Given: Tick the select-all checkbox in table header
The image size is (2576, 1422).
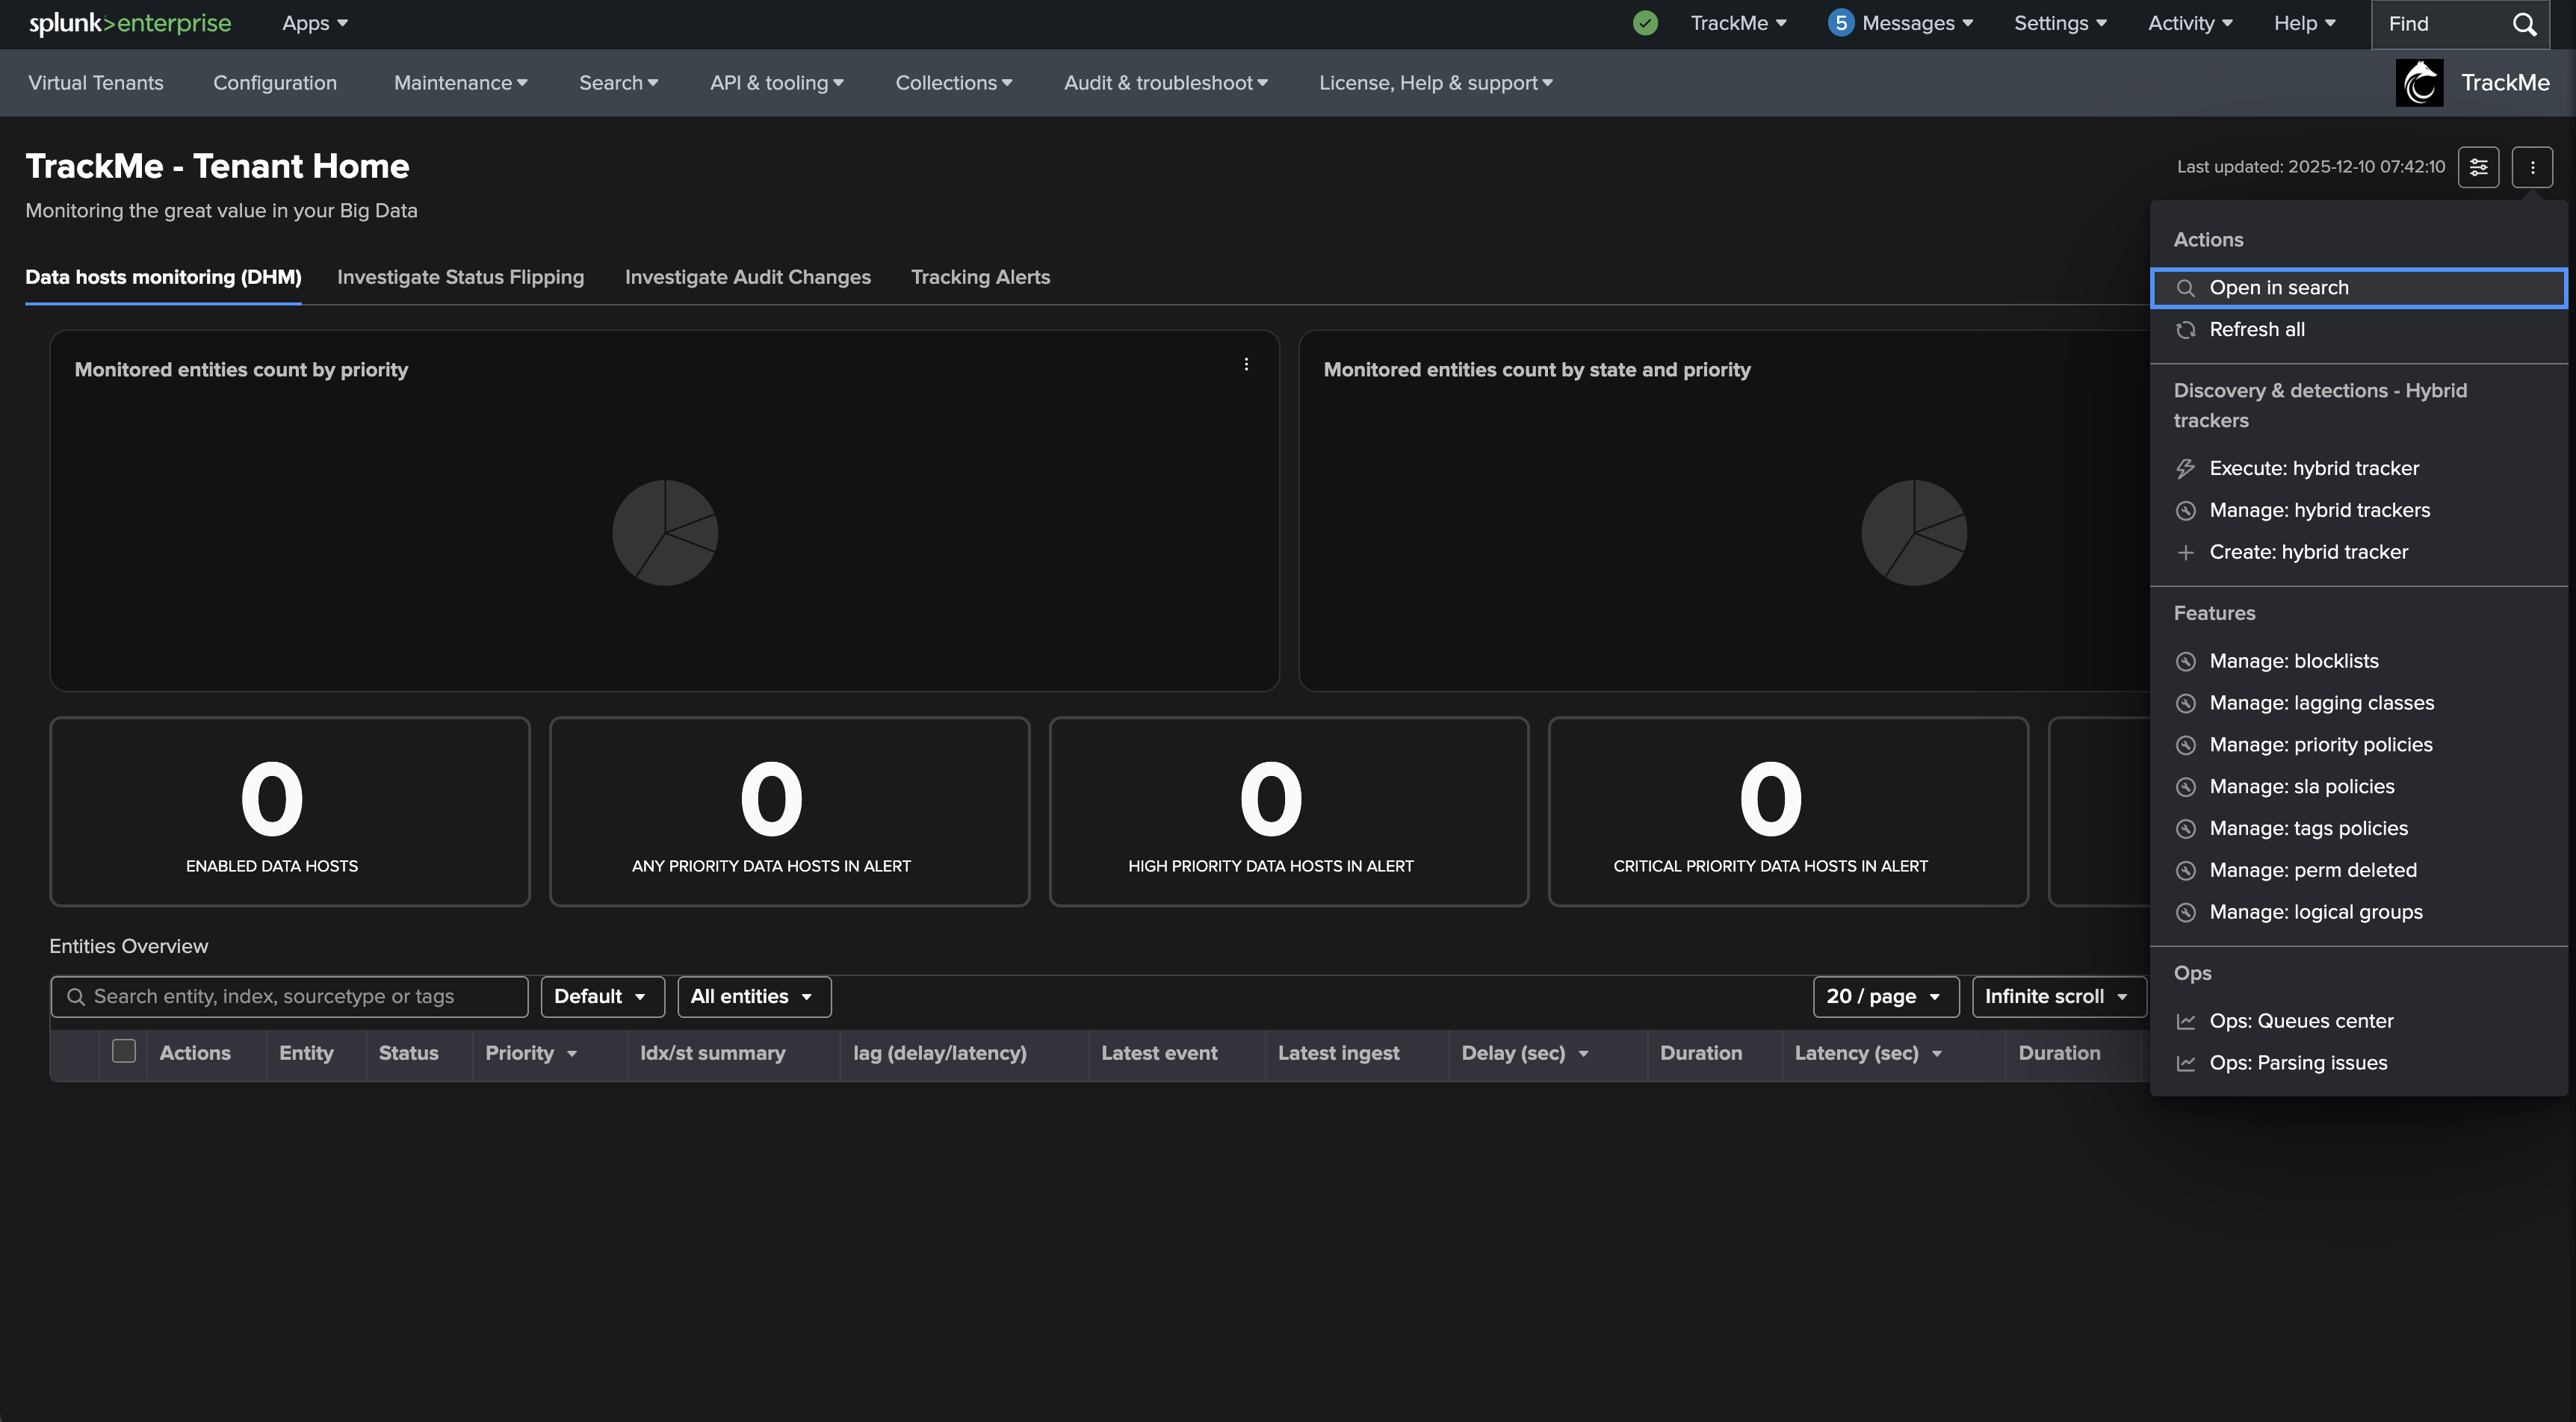Looking at the screenshot, I should tap(124, 1051).
